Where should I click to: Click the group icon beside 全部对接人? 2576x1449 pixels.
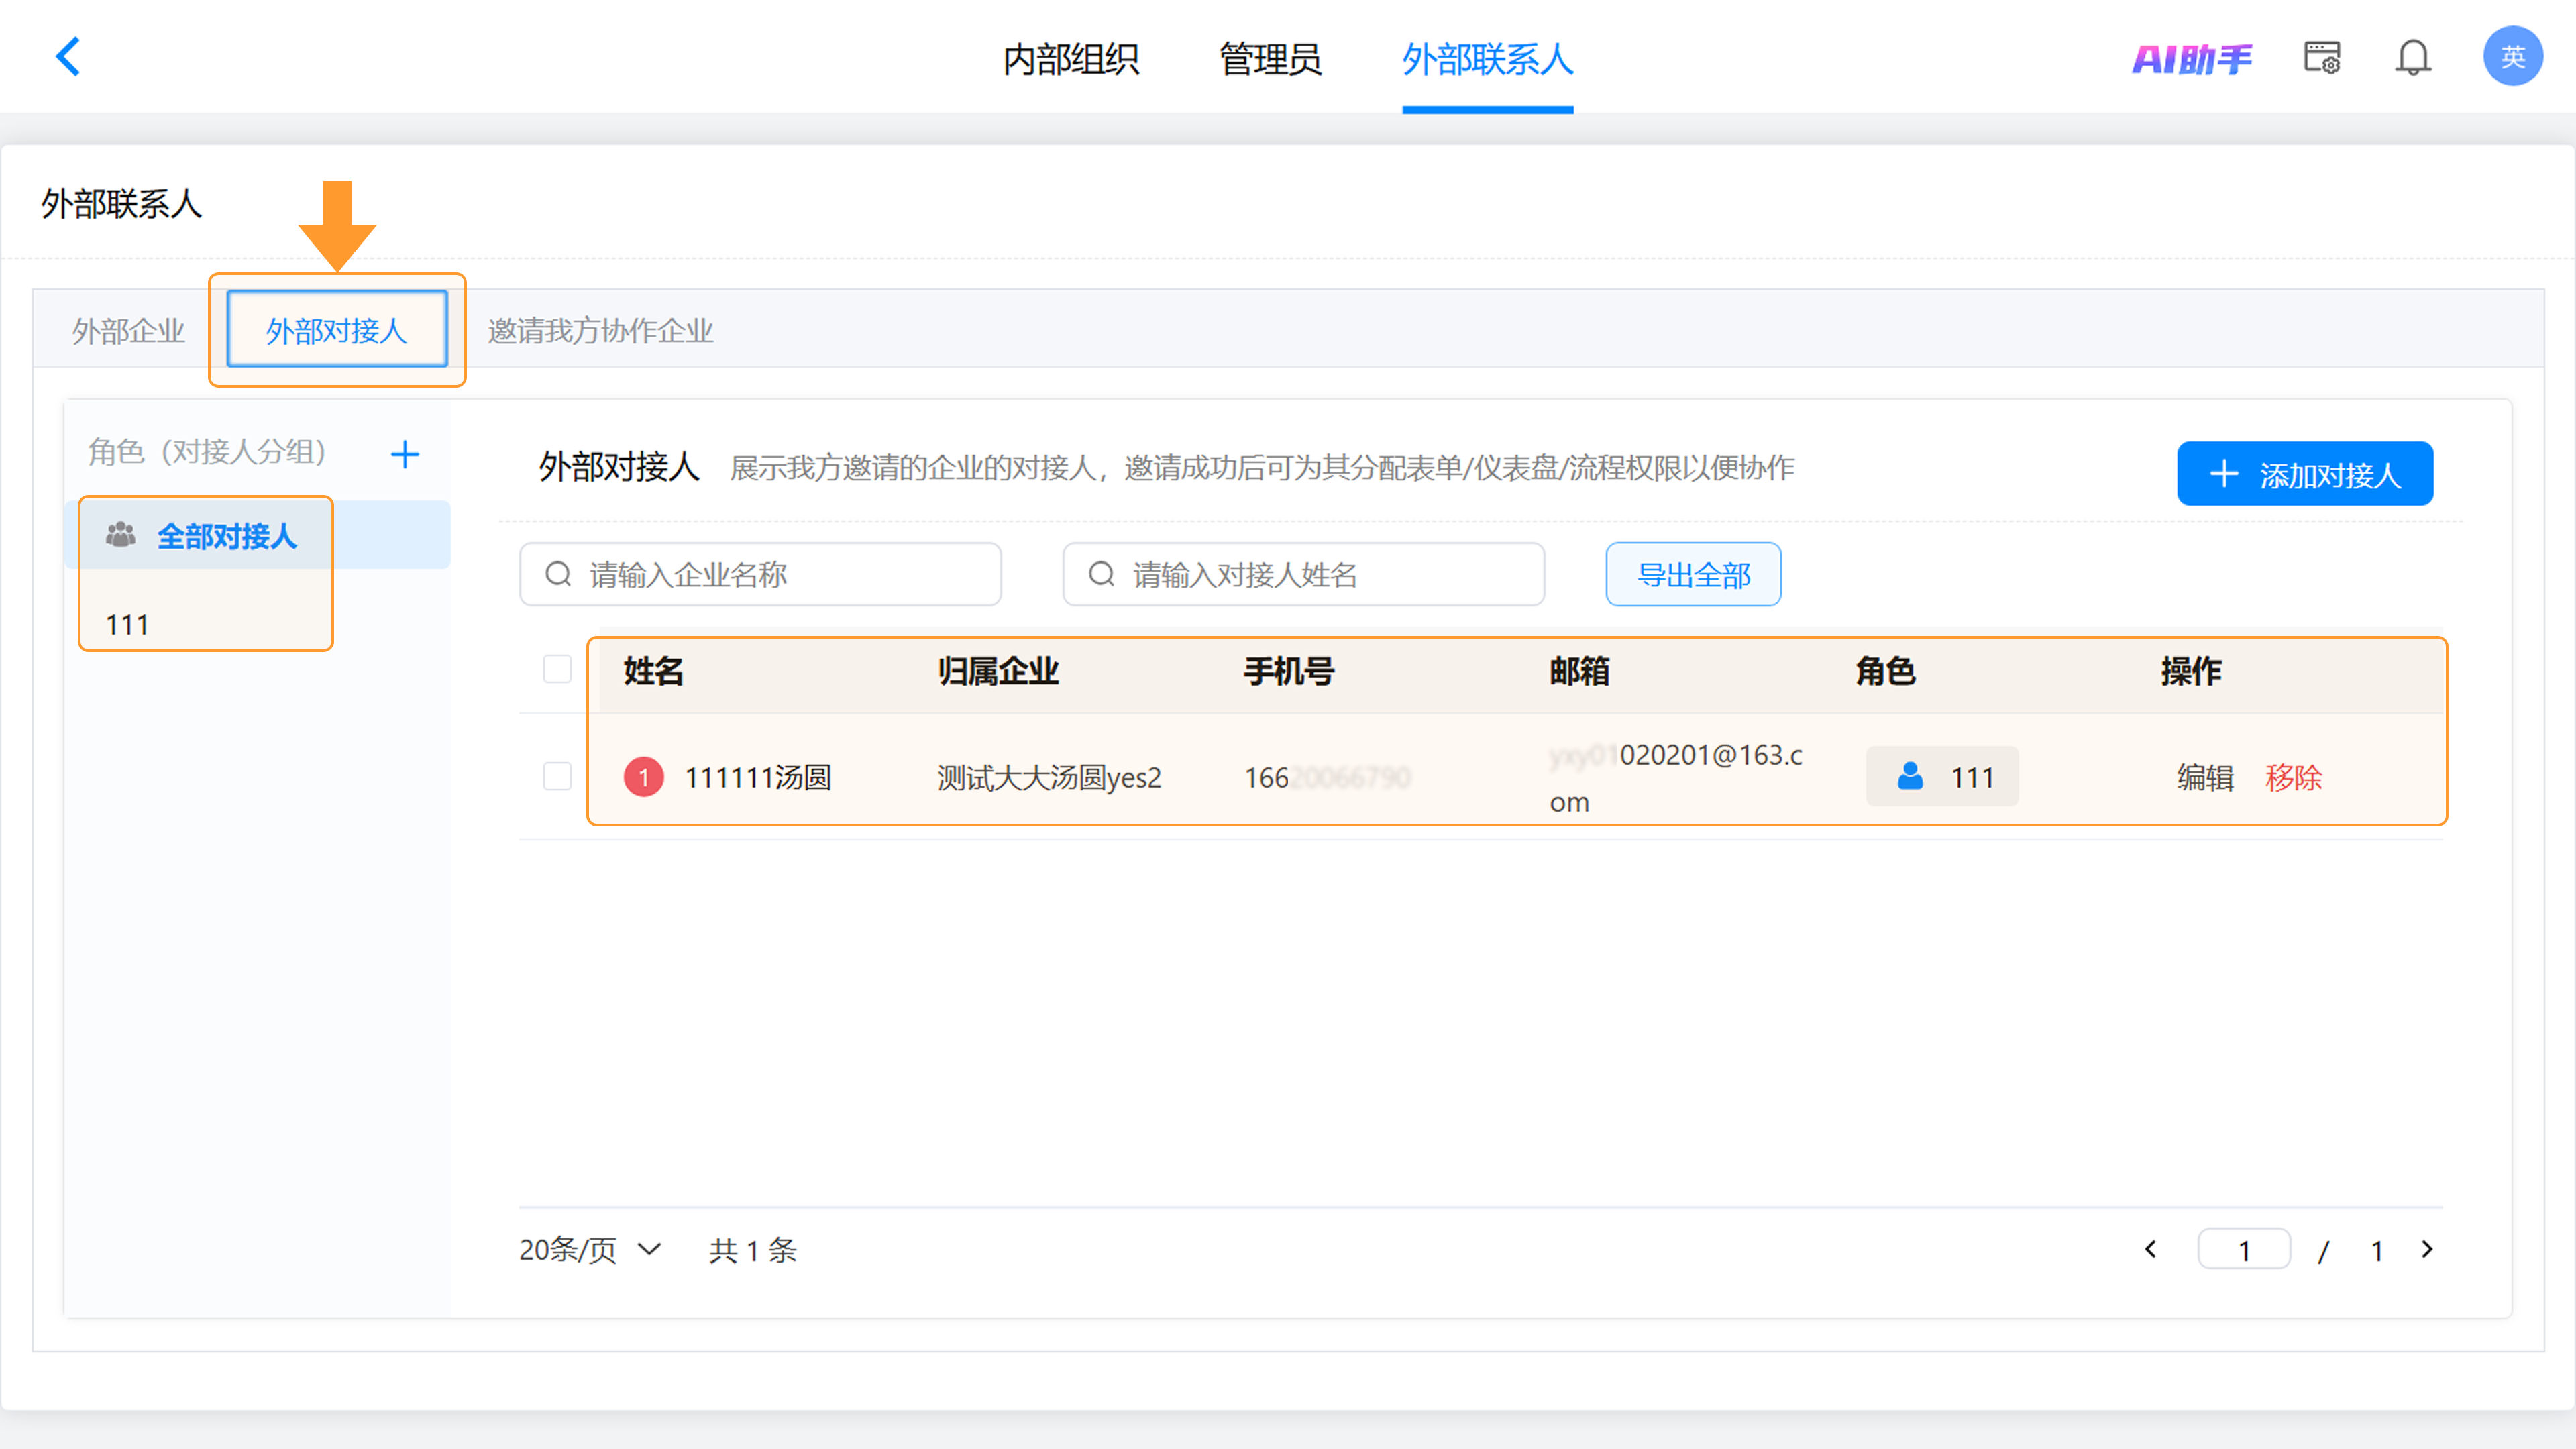tap(121, 535)
